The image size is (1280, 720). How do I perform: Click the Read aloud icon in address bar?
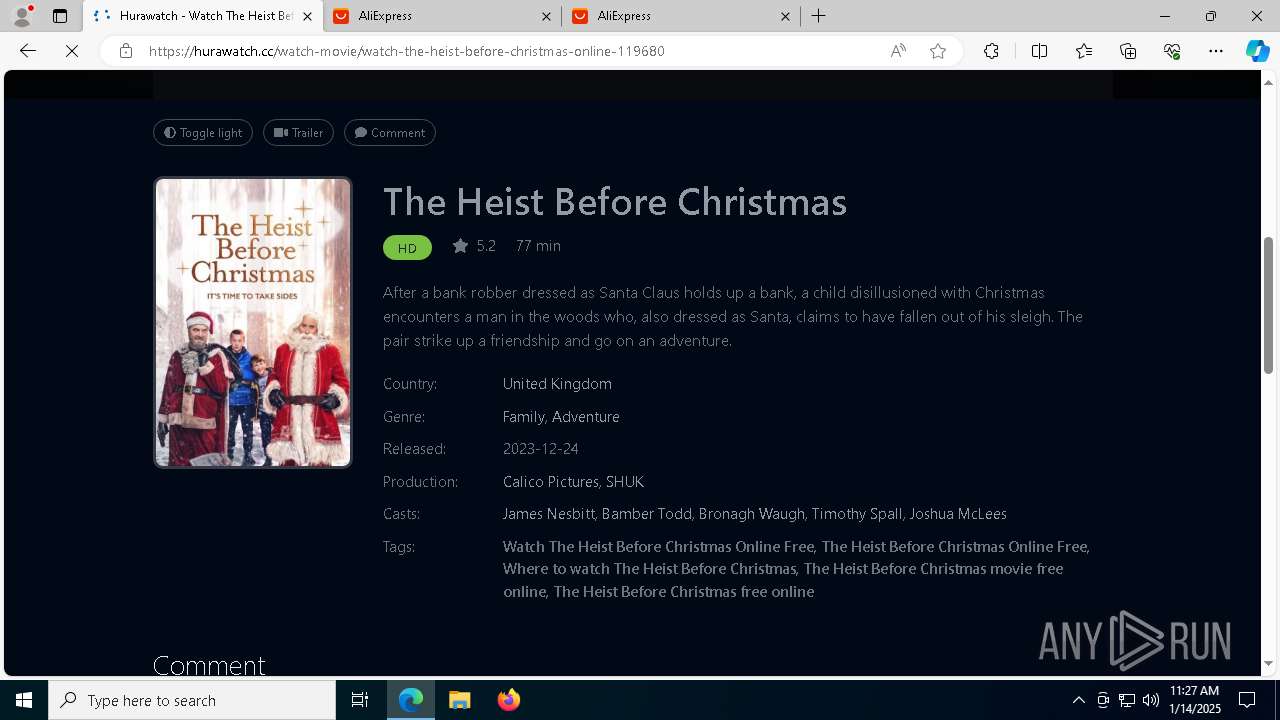[x=898, y=51]
